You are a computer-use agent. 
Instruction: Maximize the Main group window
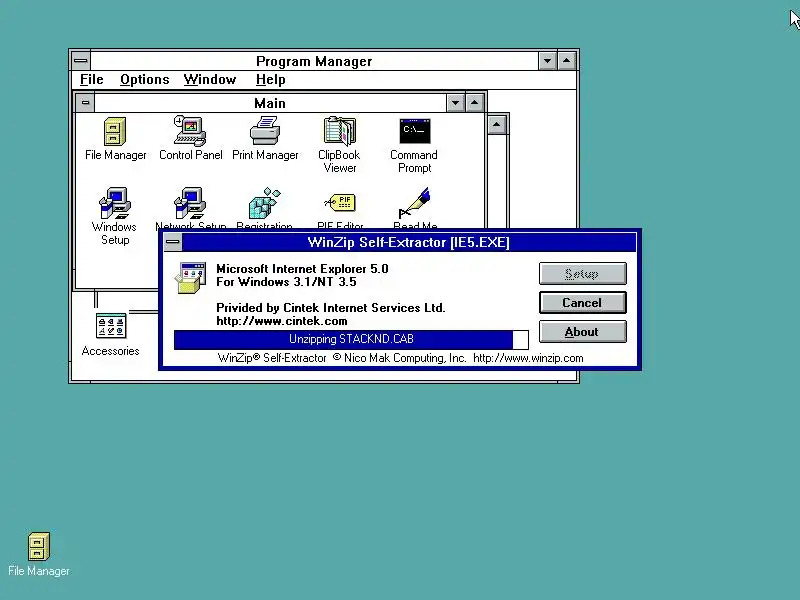click(474, 103)
